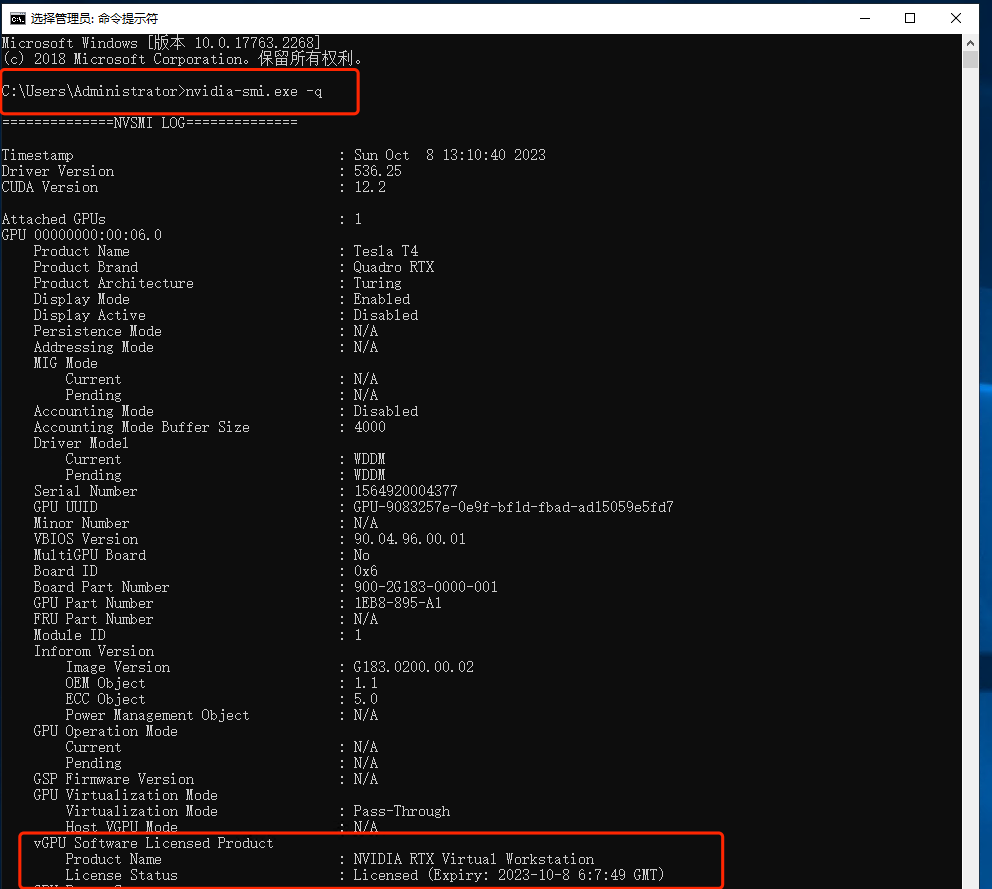Click the Display Active value 'Disabled'
The image size is (992, 889).
click(x=386, y=315)
